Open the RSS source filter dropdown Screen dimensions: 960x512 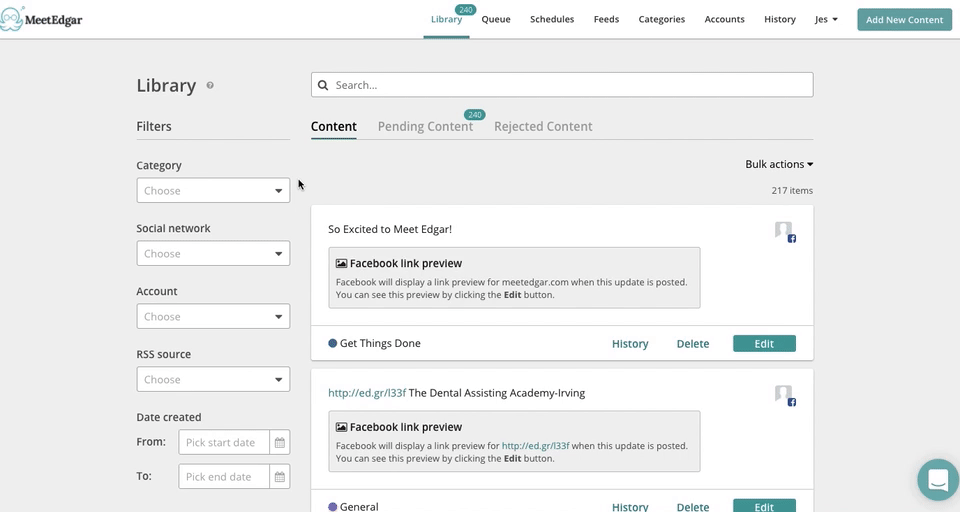(213, 380)
